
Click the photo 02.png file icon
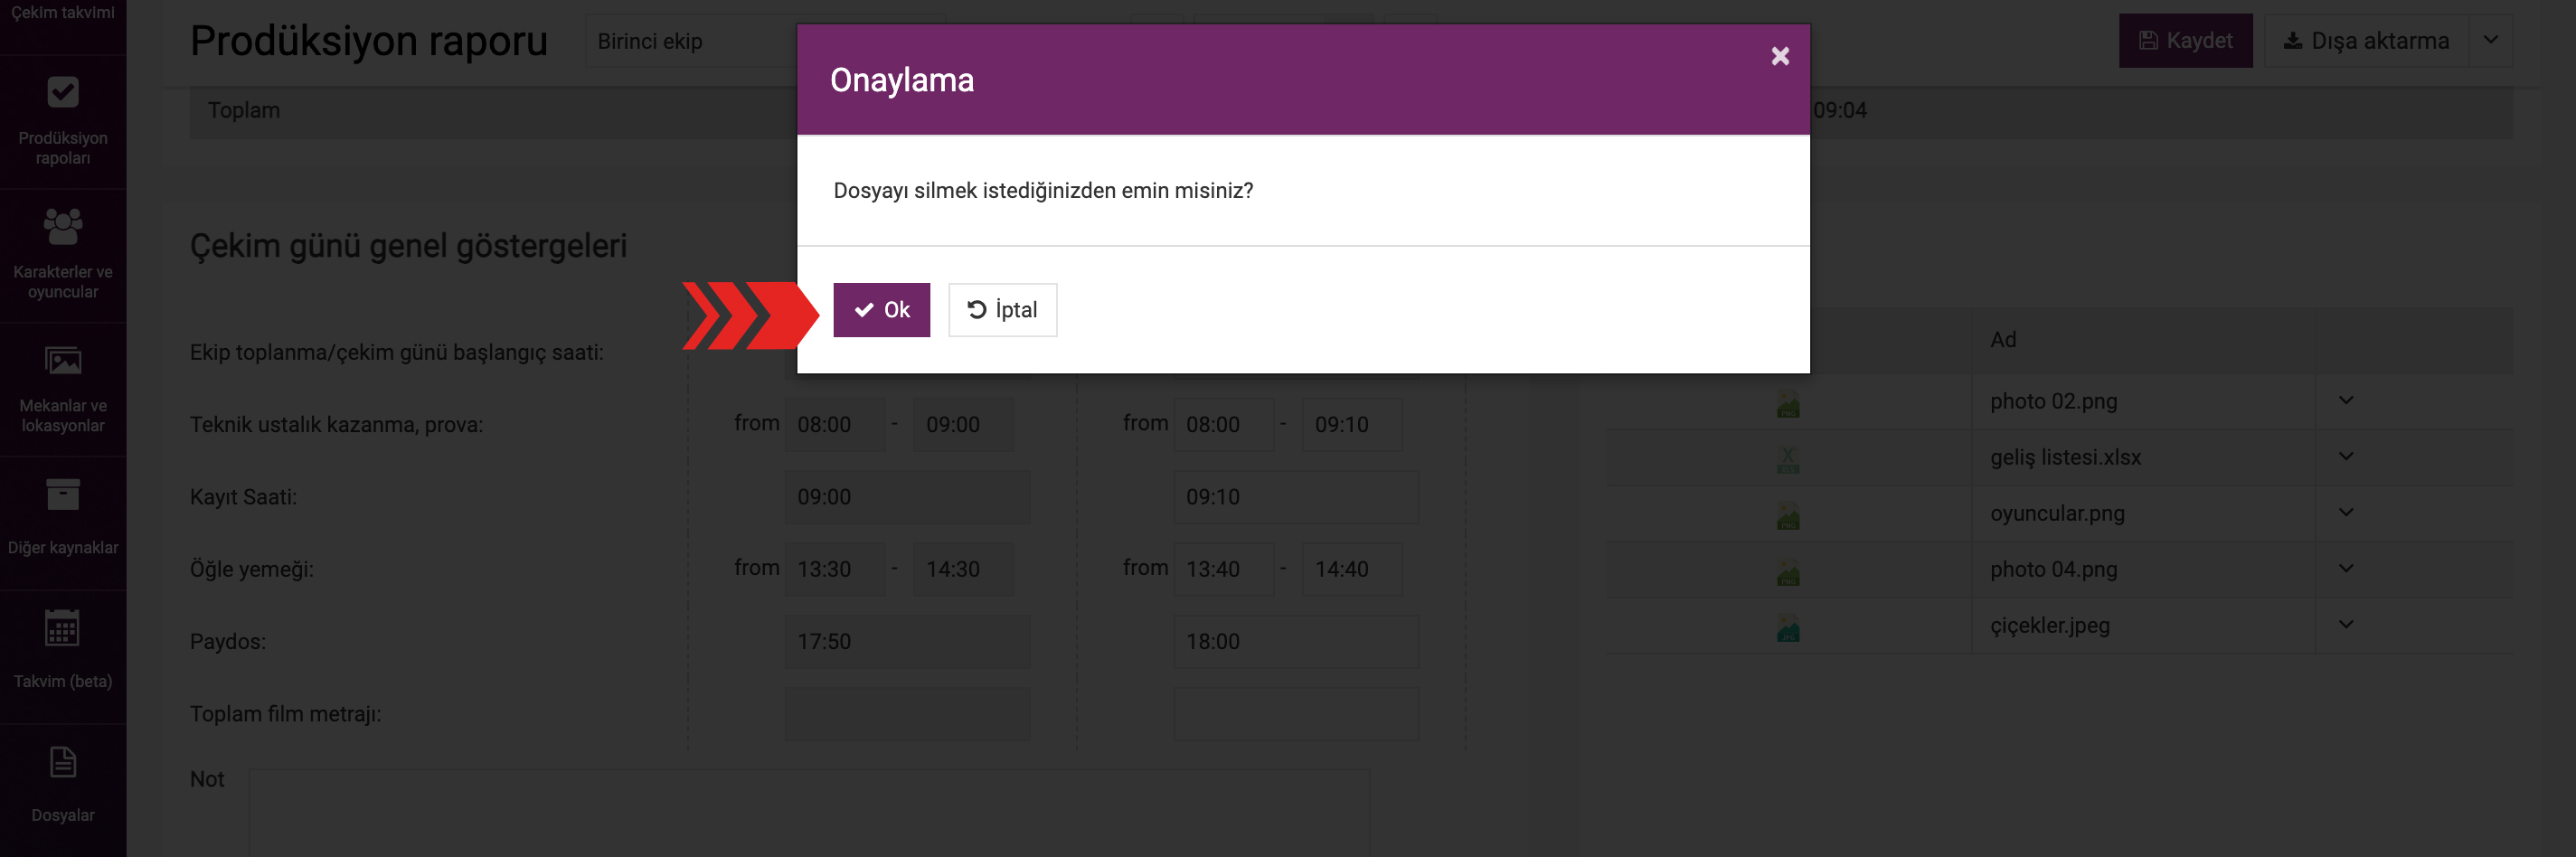point(1787,404)
